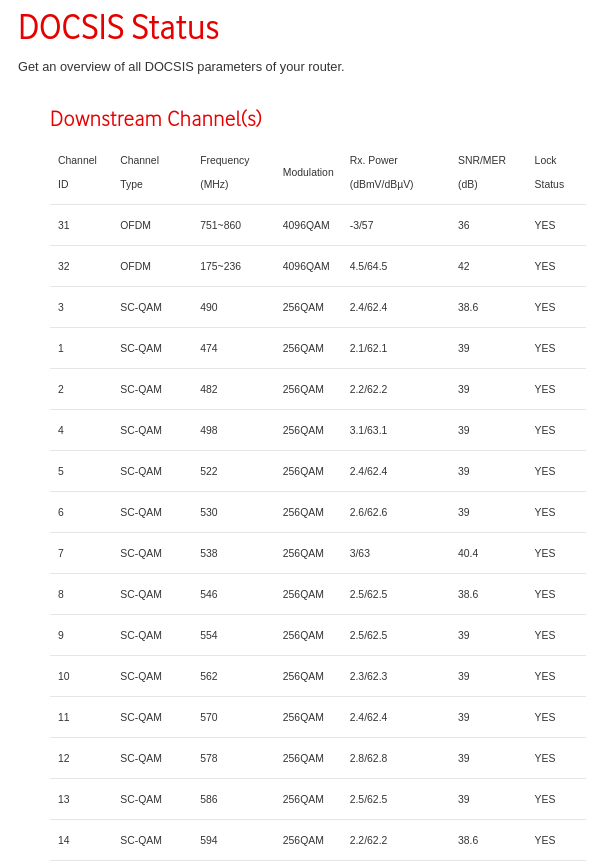Click the 4.5/64.5 Rx power value
Viewport: 600px width, 867px height.
point(368,266)
